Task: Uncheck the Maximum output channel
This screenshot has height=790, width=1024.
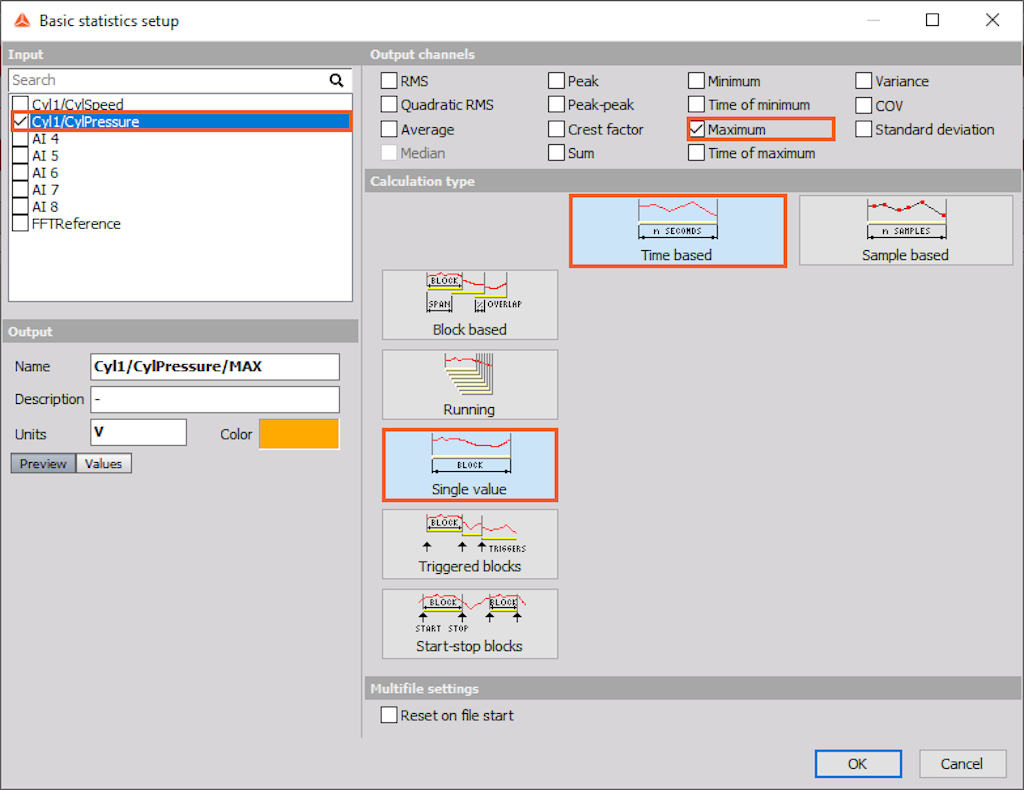Action: (697, 129)
